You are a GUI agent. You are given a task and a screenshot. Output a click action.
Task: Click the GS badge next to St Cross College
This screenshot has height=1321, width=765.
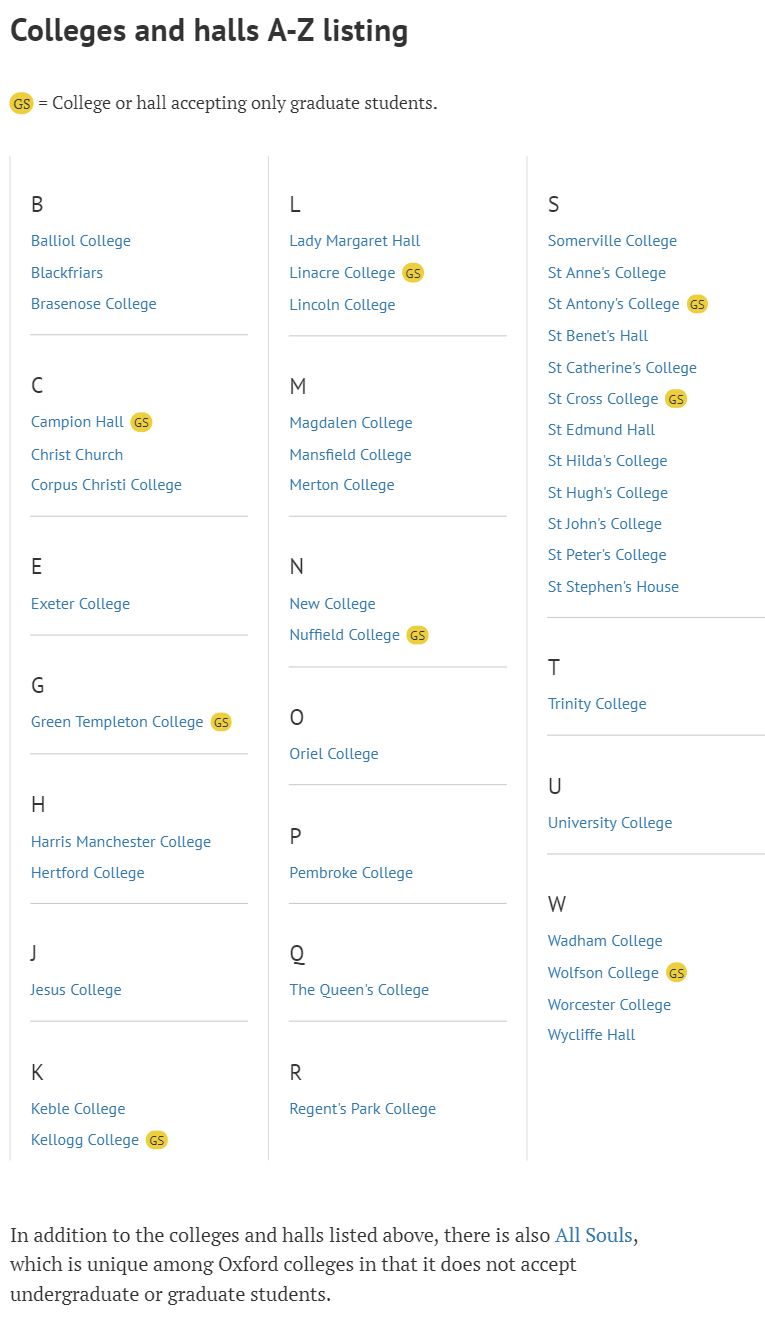pos(676,399)
